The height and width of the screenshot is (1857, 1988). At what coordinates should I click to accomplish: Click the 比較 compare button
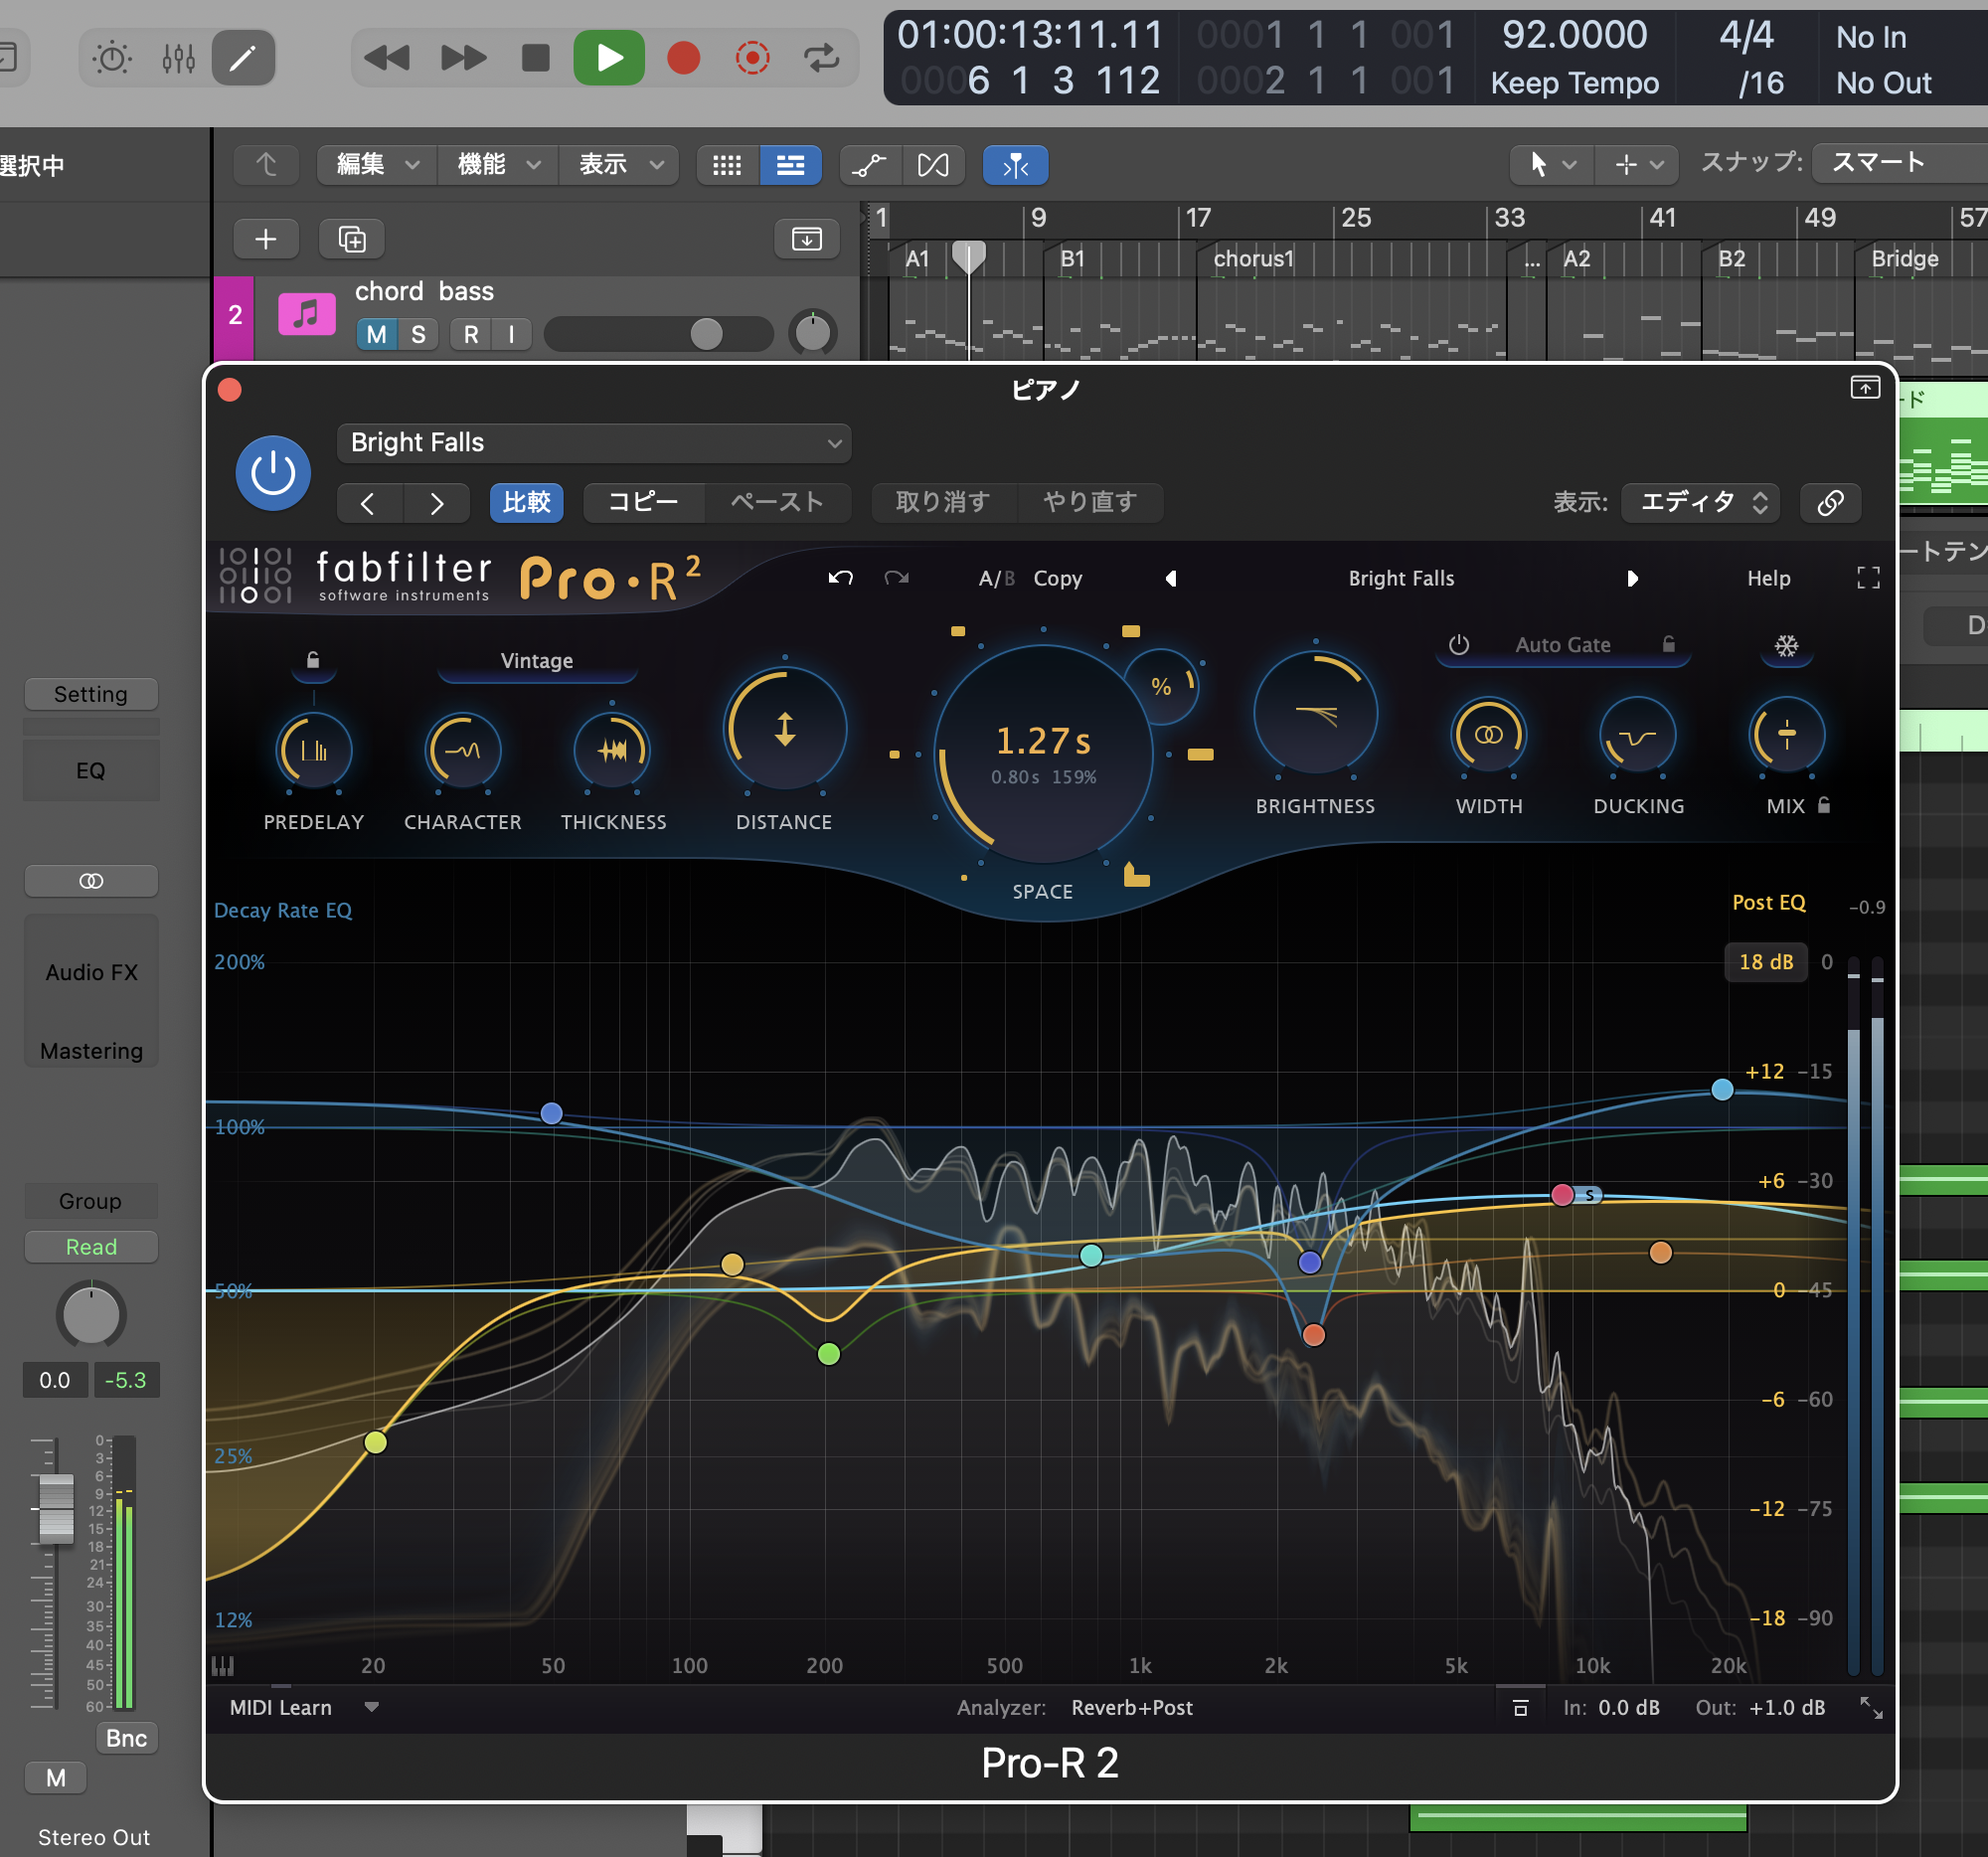pyautogui.click(x=526, y=502)
